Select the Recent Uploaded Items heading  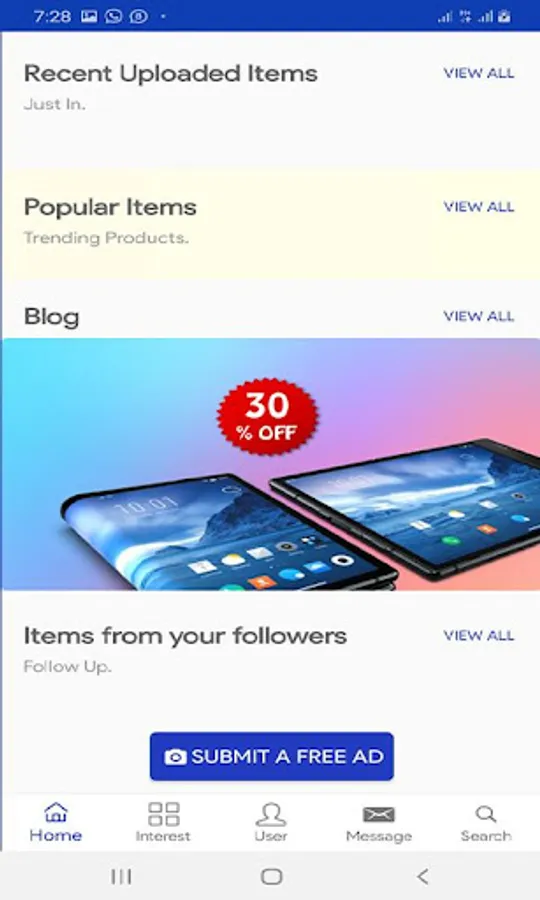[170, 74]
